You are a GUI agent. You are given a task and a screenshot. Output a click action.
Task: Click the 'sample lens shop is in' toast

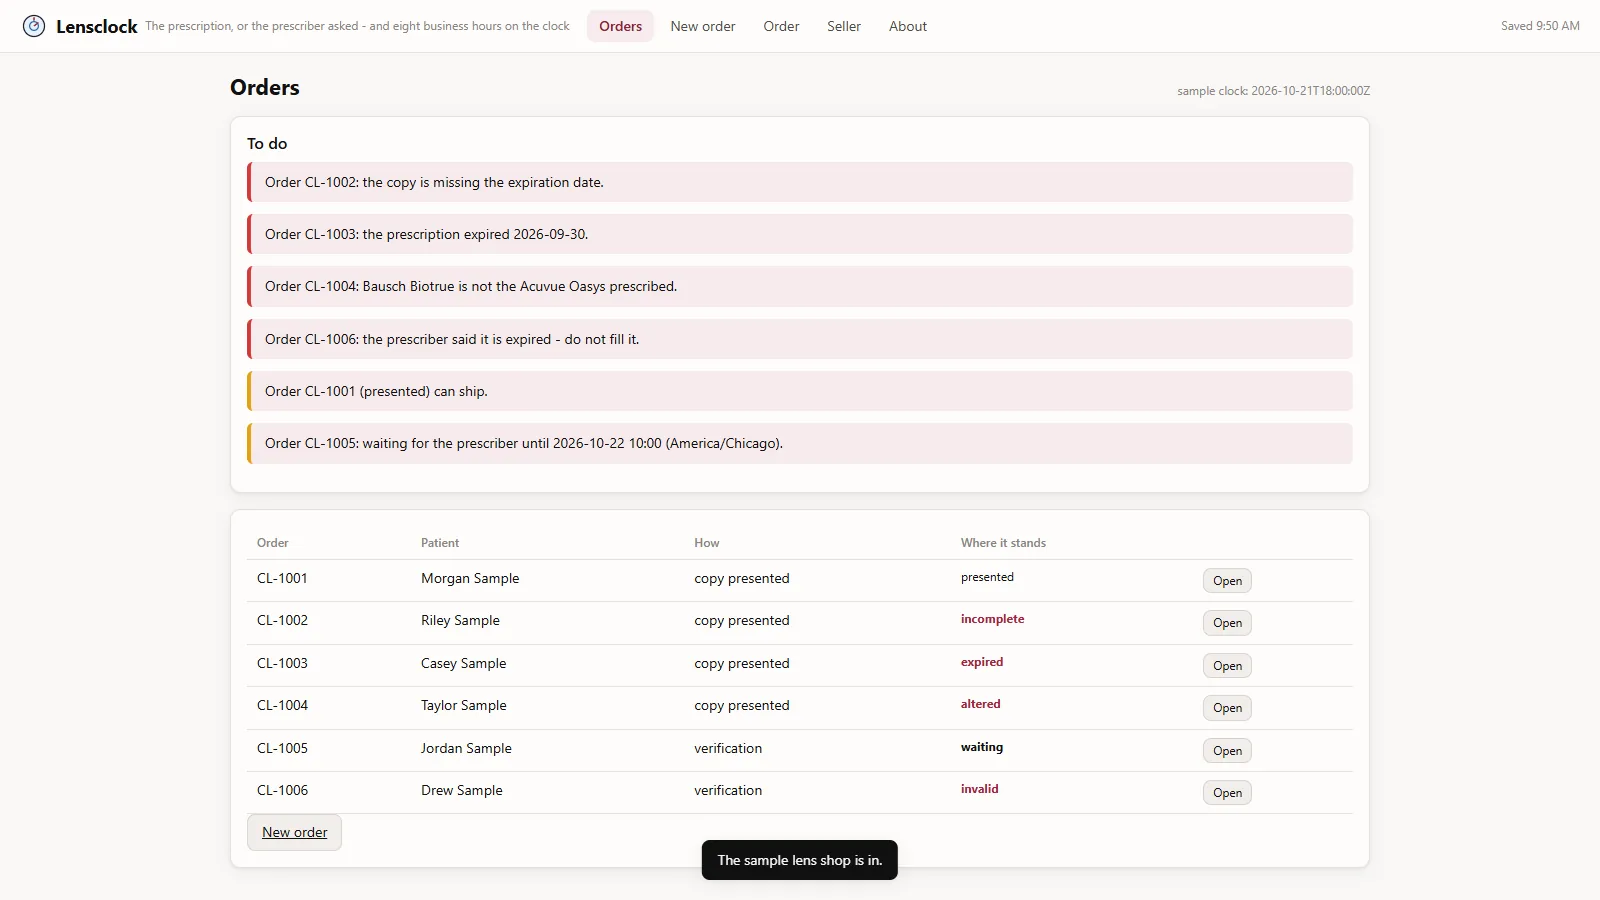pos(800,860)
